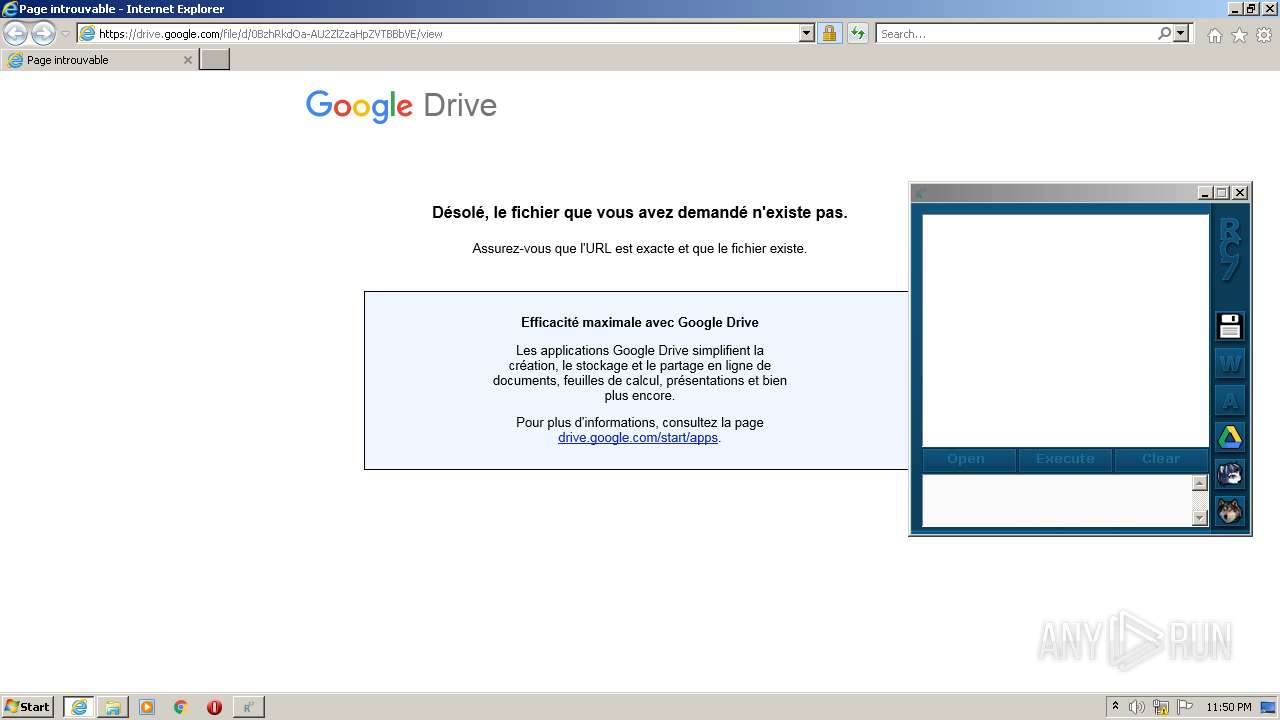1280x720 pixels.
Task: Open a new tab button
Action: click(215, 60)
